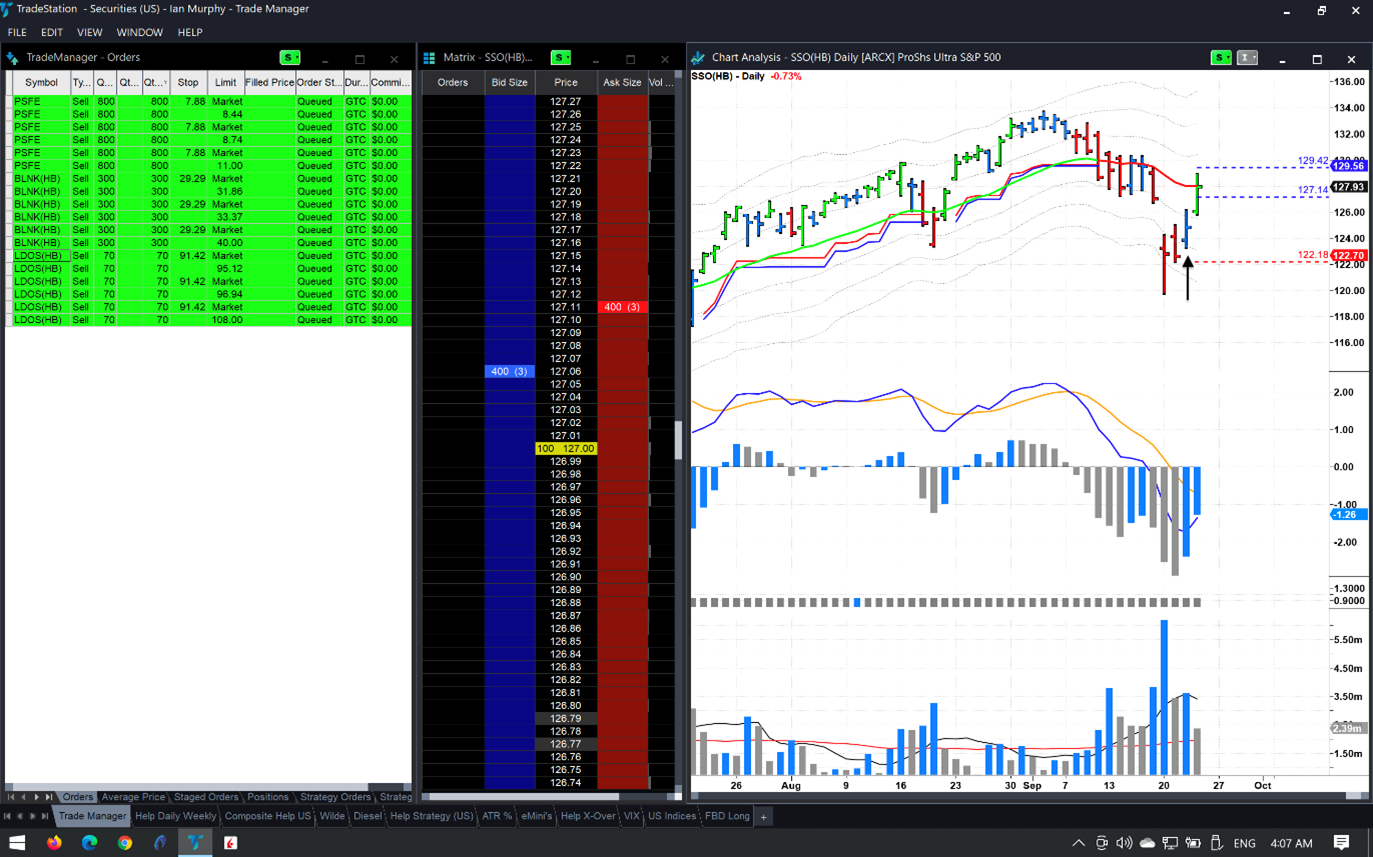Click the TradeManager window icon in its title bar

coord(13,58)
